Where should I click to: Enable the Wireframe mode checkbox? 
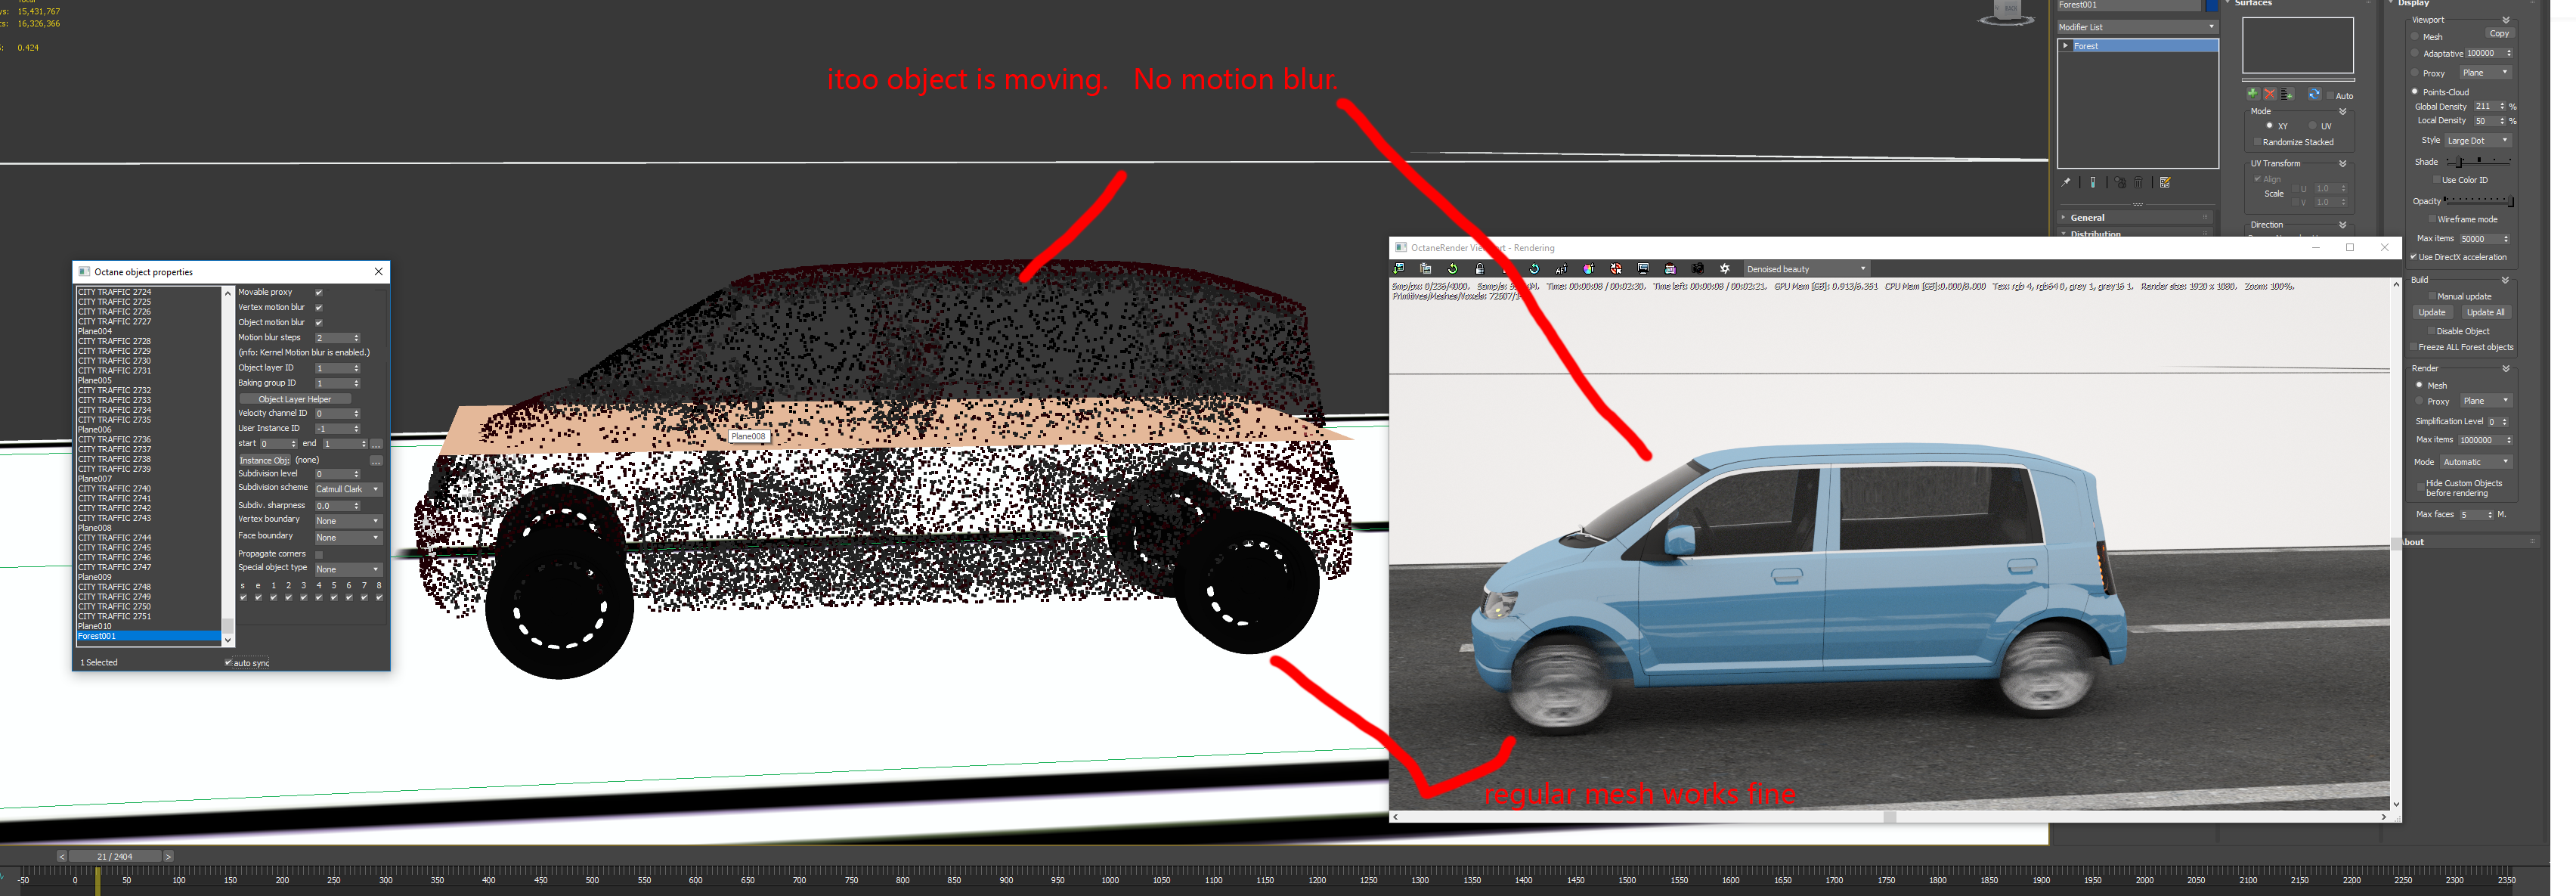[x=2432, y=219]
